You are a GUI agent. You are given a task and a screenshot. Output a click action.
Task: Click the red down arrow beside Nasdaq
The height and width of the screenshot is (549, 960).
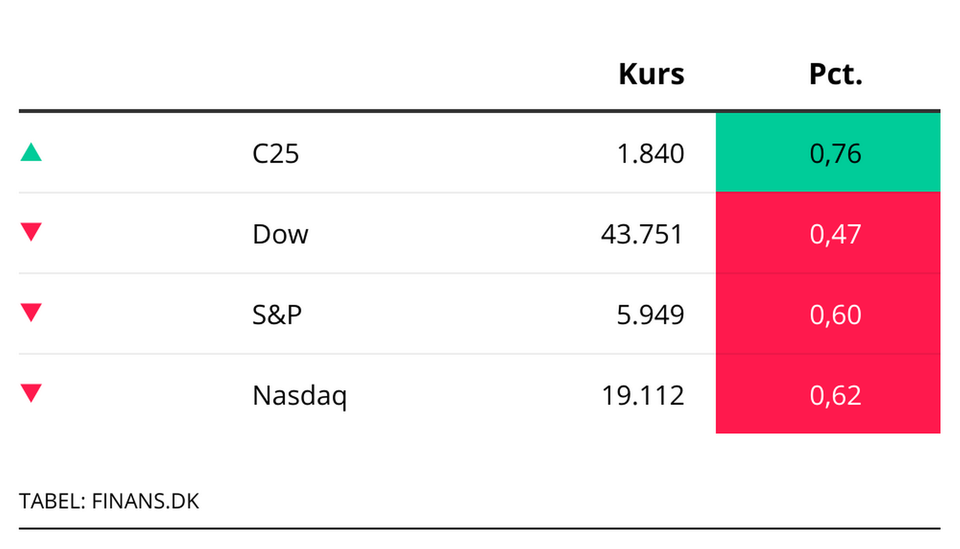31,393
